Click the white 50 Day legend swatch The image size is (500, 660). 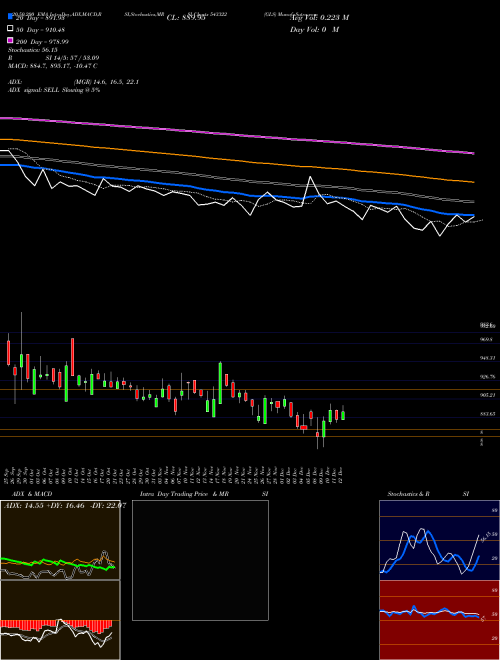coord(10,29)
